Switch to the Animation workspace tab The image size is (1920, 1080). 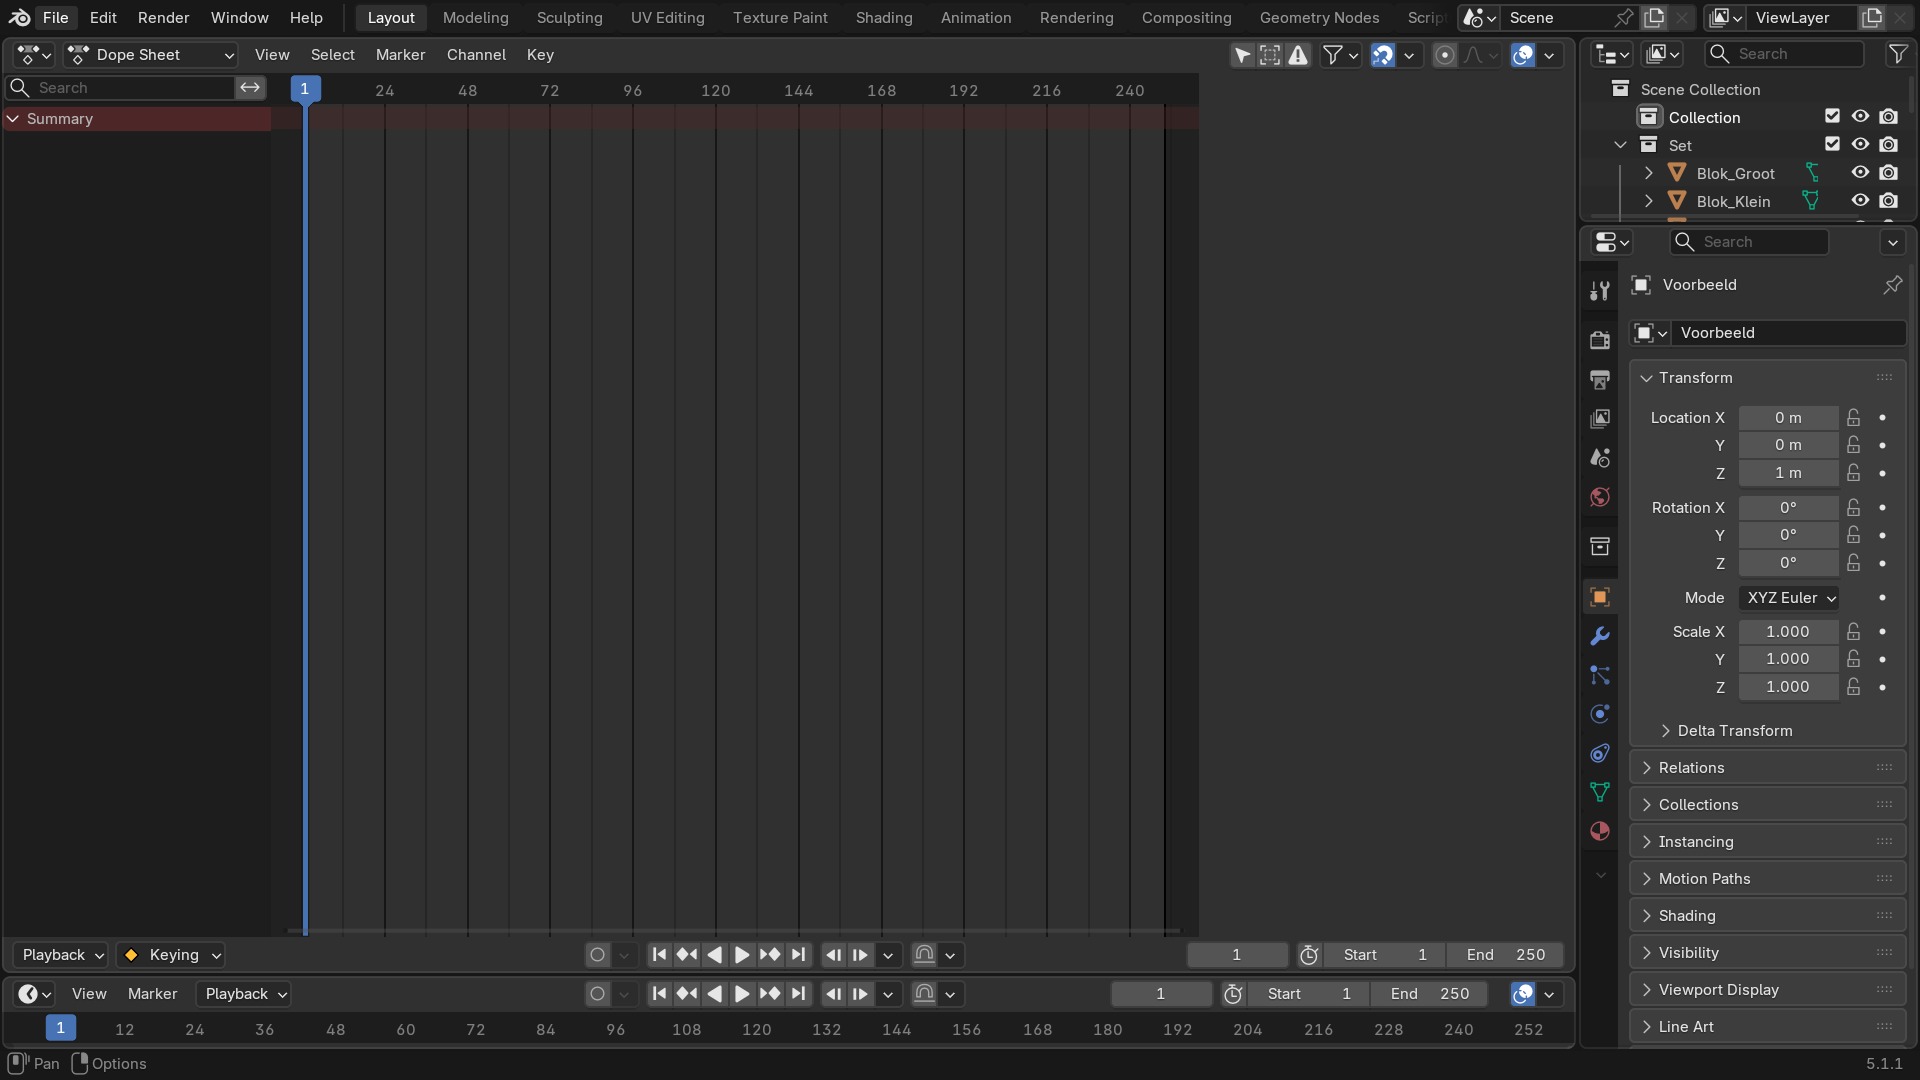975,18
